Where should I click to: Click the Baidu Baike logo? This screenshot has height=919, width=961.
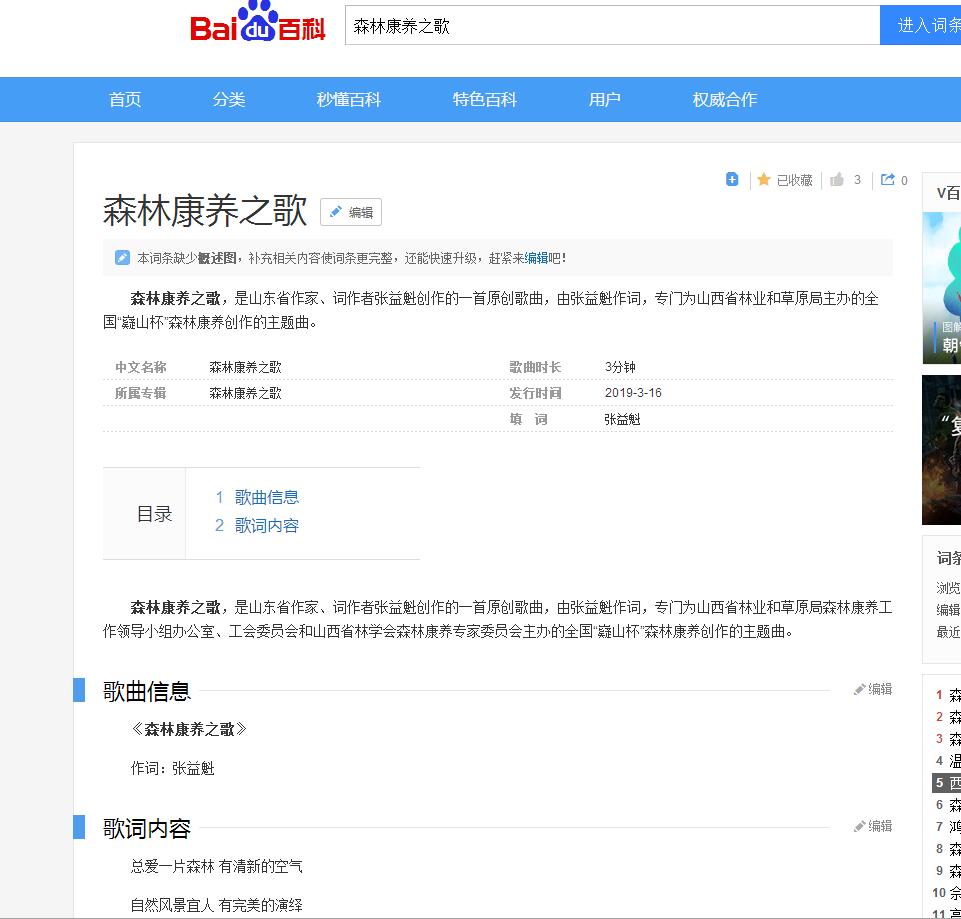click(258, 25)
